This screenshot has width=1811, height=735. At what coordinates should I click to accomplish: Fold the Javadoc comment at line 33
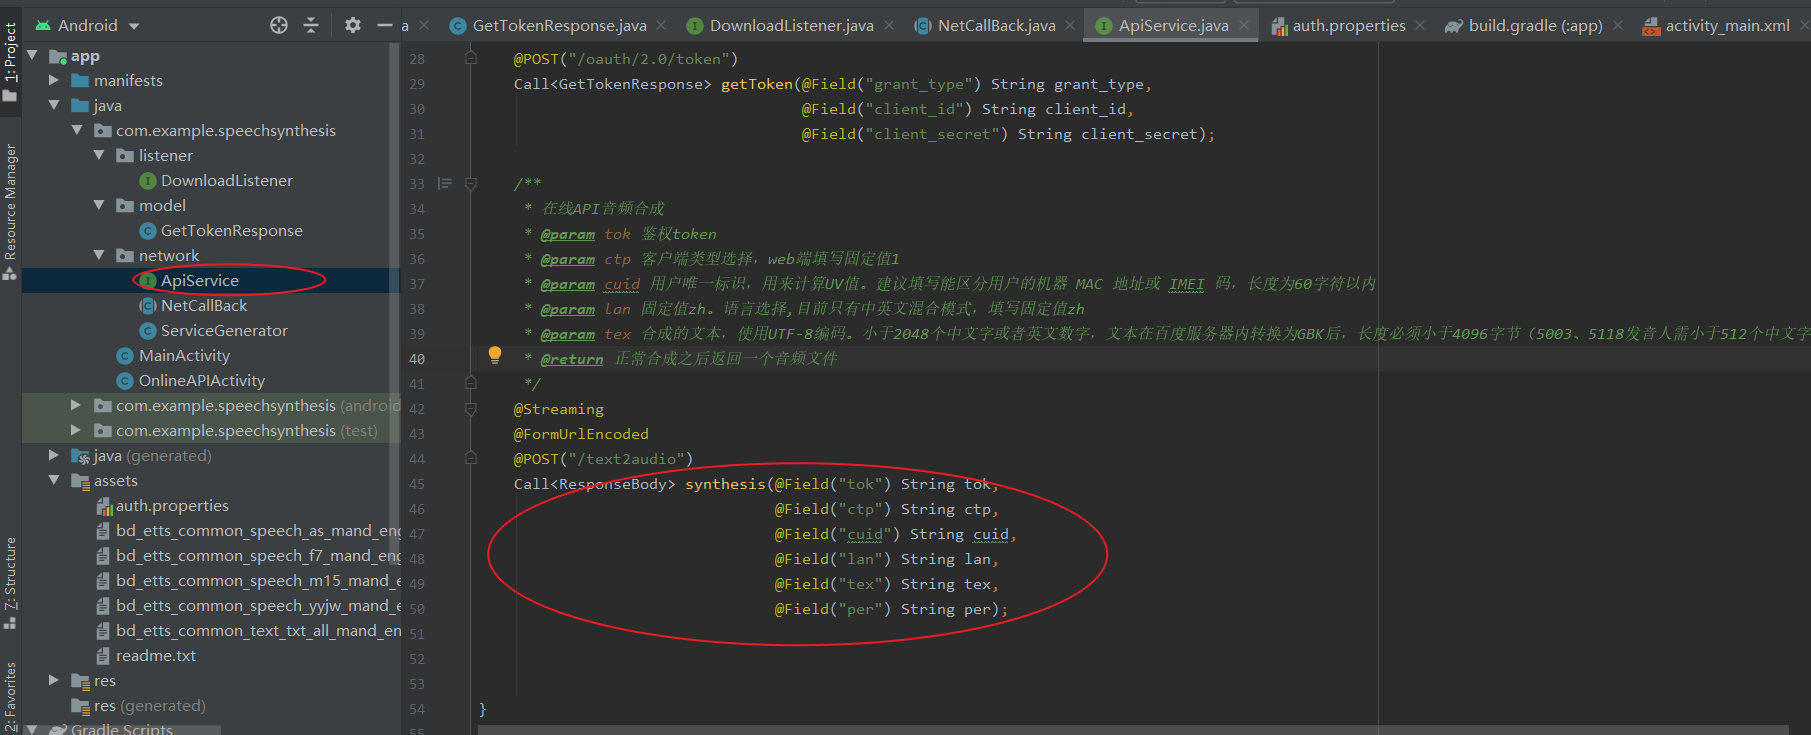pyautogui.click(x=470, y=183)
